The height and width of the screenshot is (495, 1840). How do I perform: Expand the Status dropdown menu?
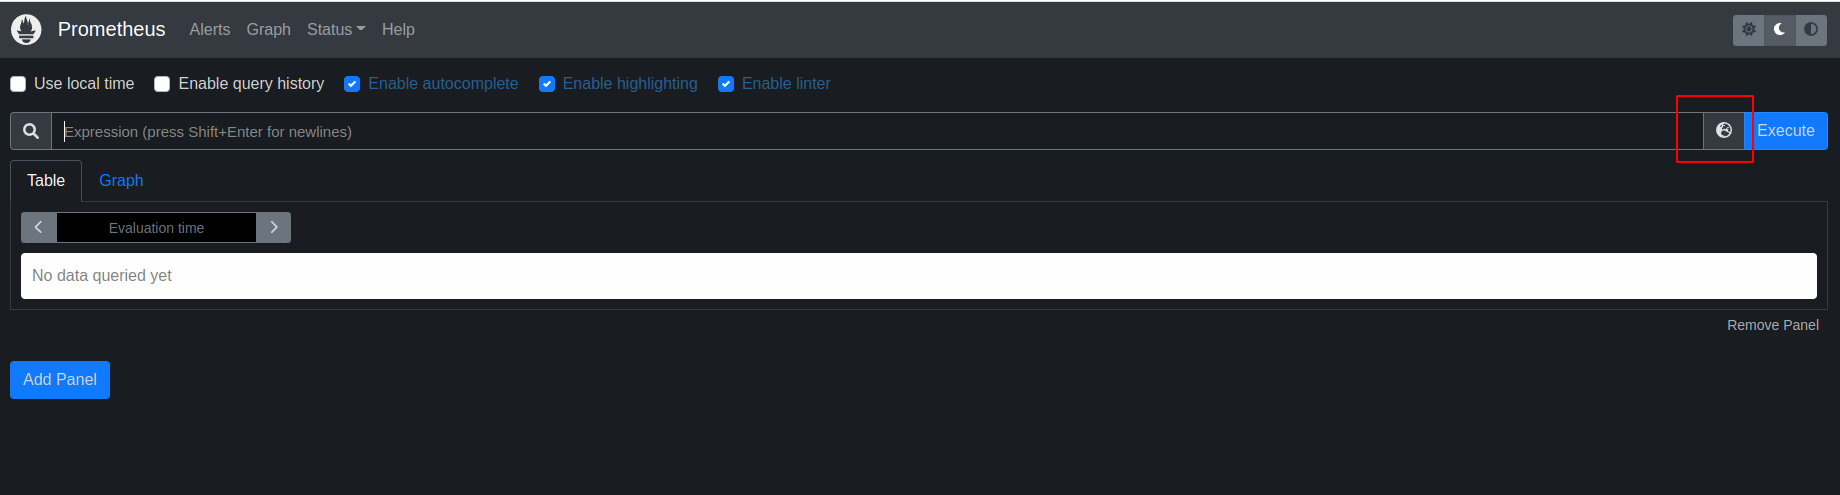coord(336,30)
